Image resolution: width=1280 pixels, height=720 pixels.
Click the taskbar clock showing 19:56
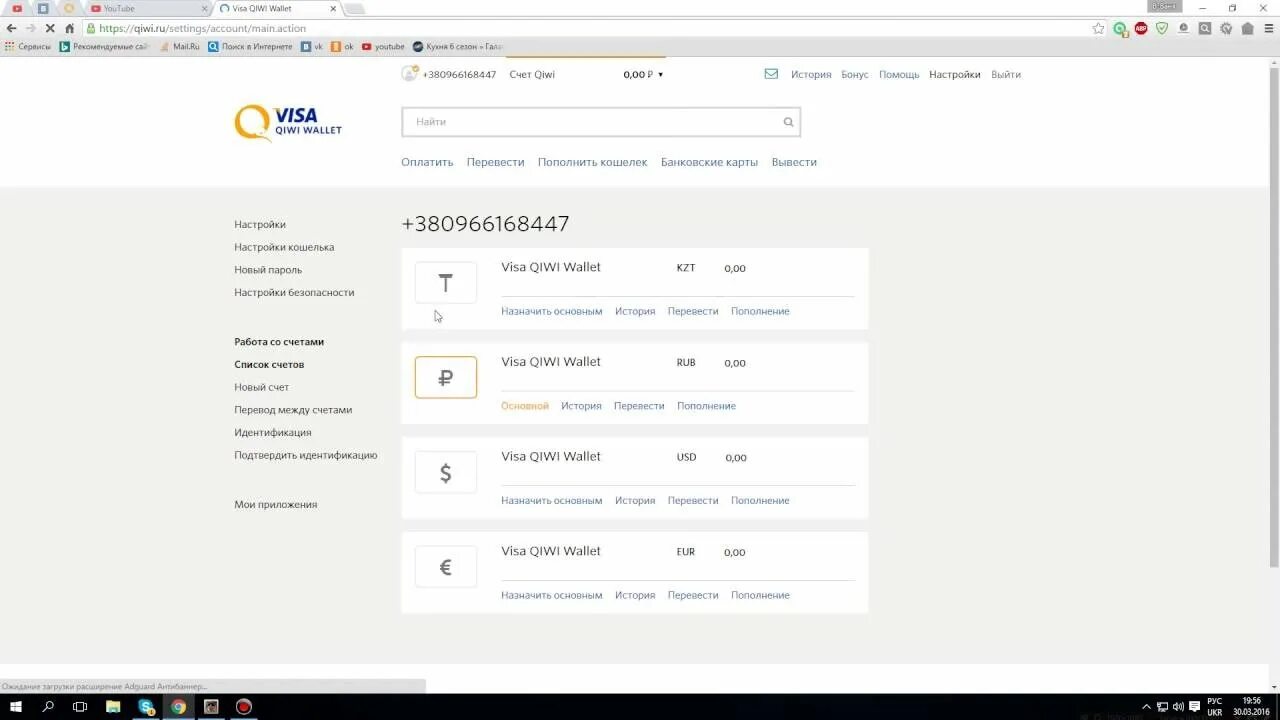(1251, 707)
